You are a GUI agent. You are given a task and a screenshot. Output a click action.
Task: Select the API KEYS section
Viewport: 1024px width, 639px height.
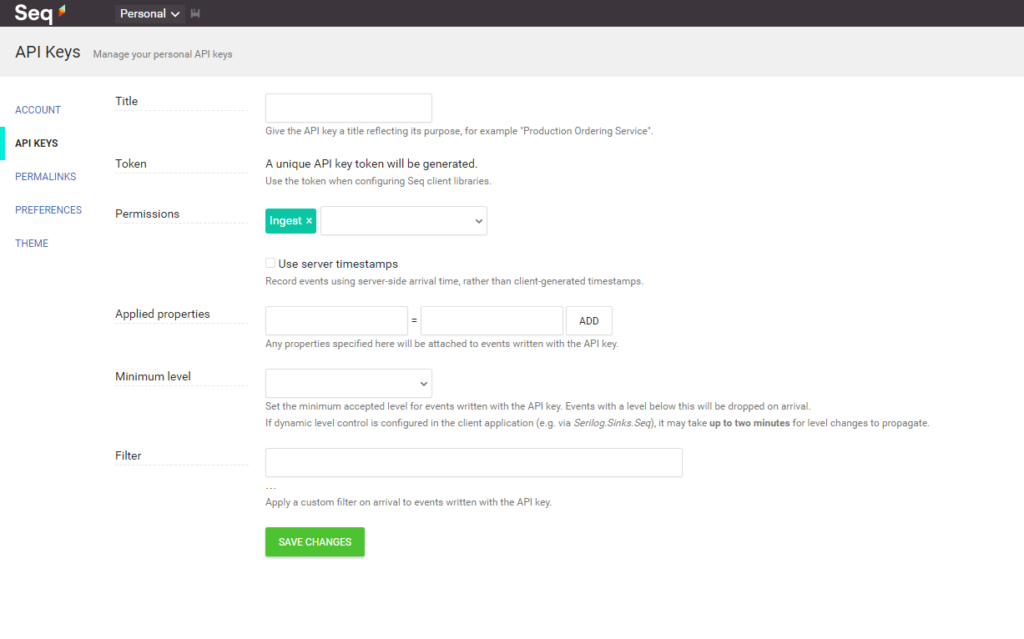(36, 143)
